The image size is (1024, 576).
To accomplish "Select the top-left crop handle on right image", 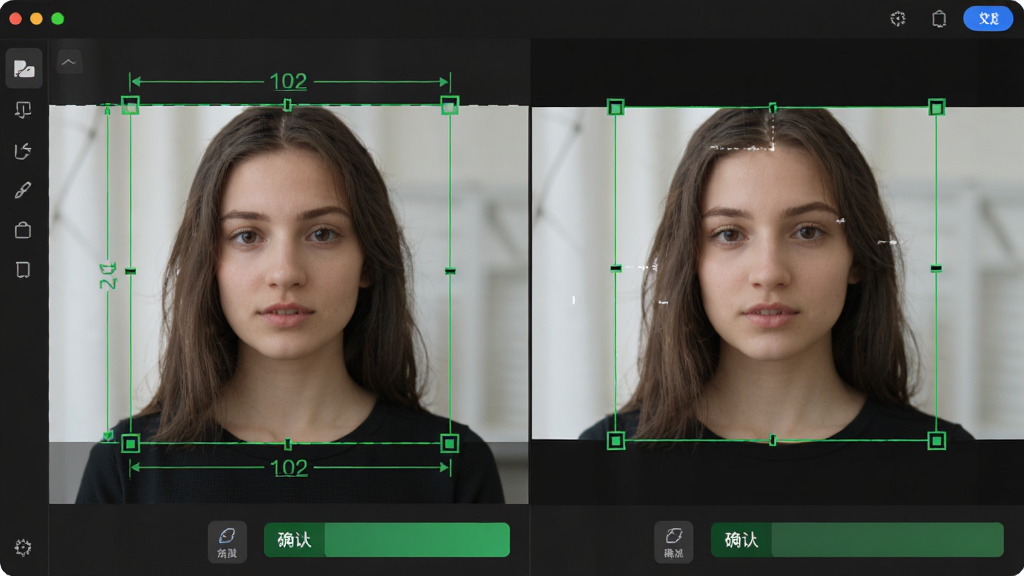I will 615,107.
